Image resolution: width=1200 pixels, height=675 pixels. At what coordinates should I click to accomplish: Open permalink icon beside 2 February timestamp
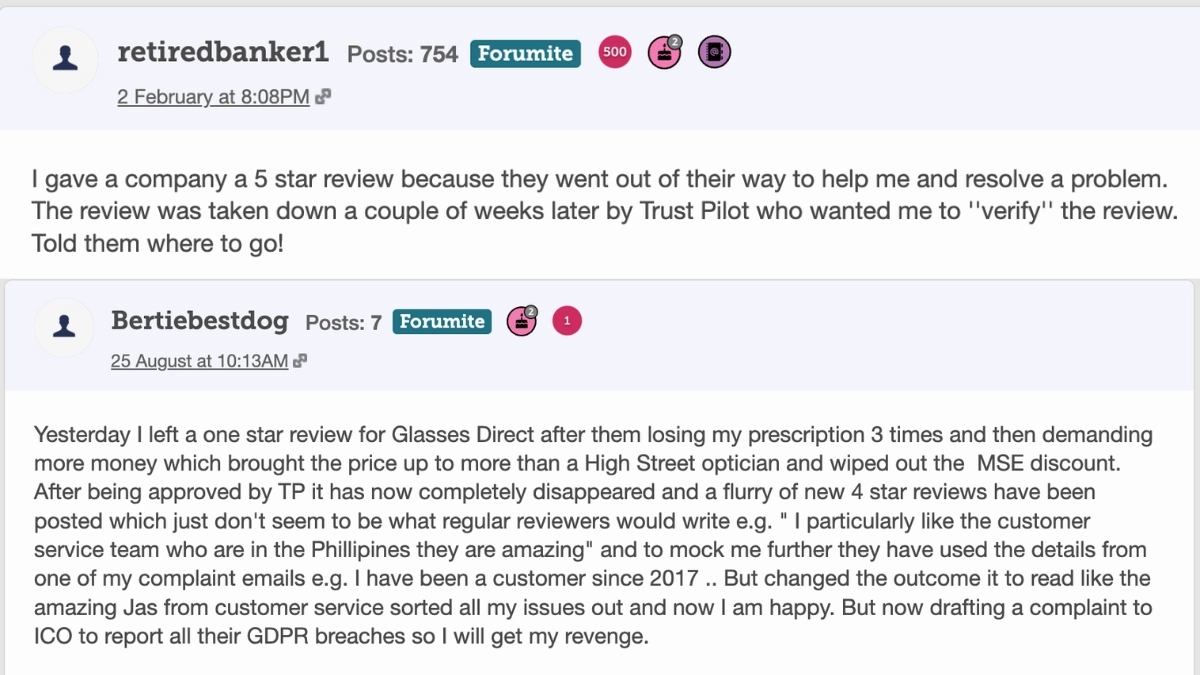coord(323,97)
